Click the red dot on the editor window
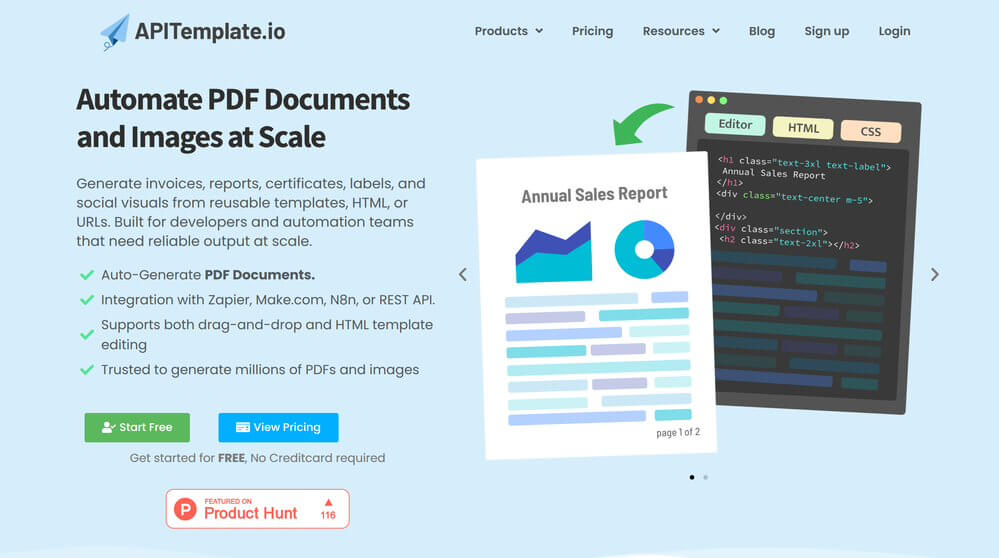This screenshot has height=558, width=999. [x=699, y=100]
